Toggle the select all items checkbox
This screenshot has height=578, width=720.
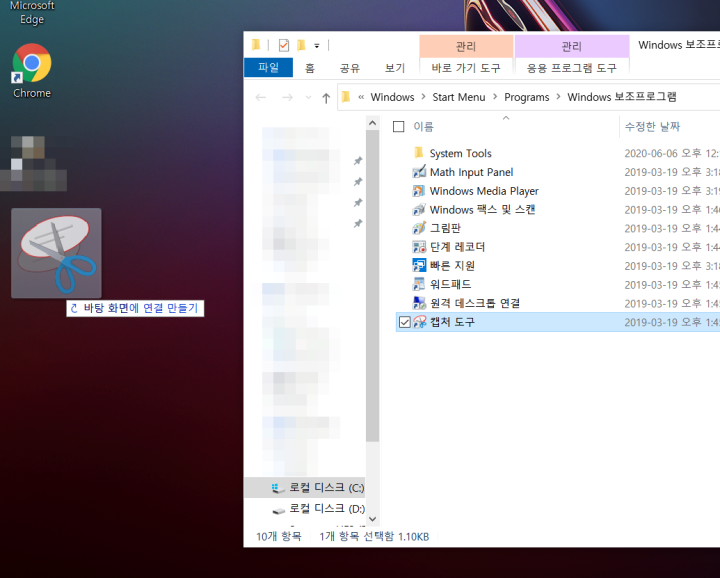tap(399, 126)
